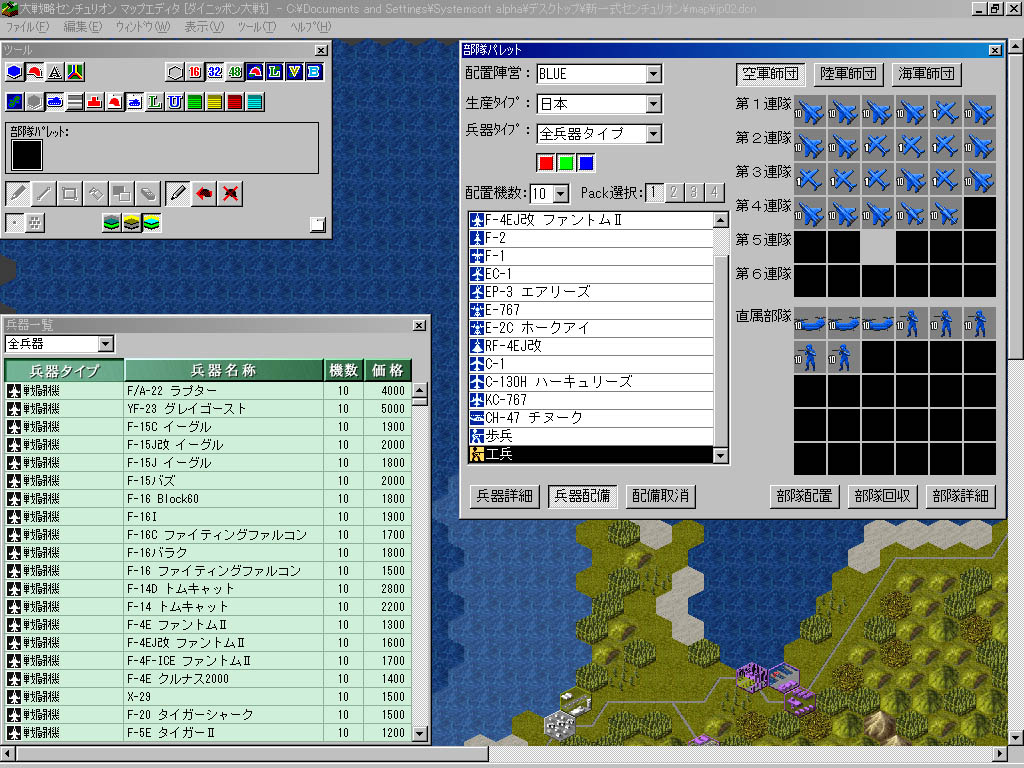Switch to 海軍師団 navy division
This screenshot has width=1024, height=768.
click(x=926, y=74)
